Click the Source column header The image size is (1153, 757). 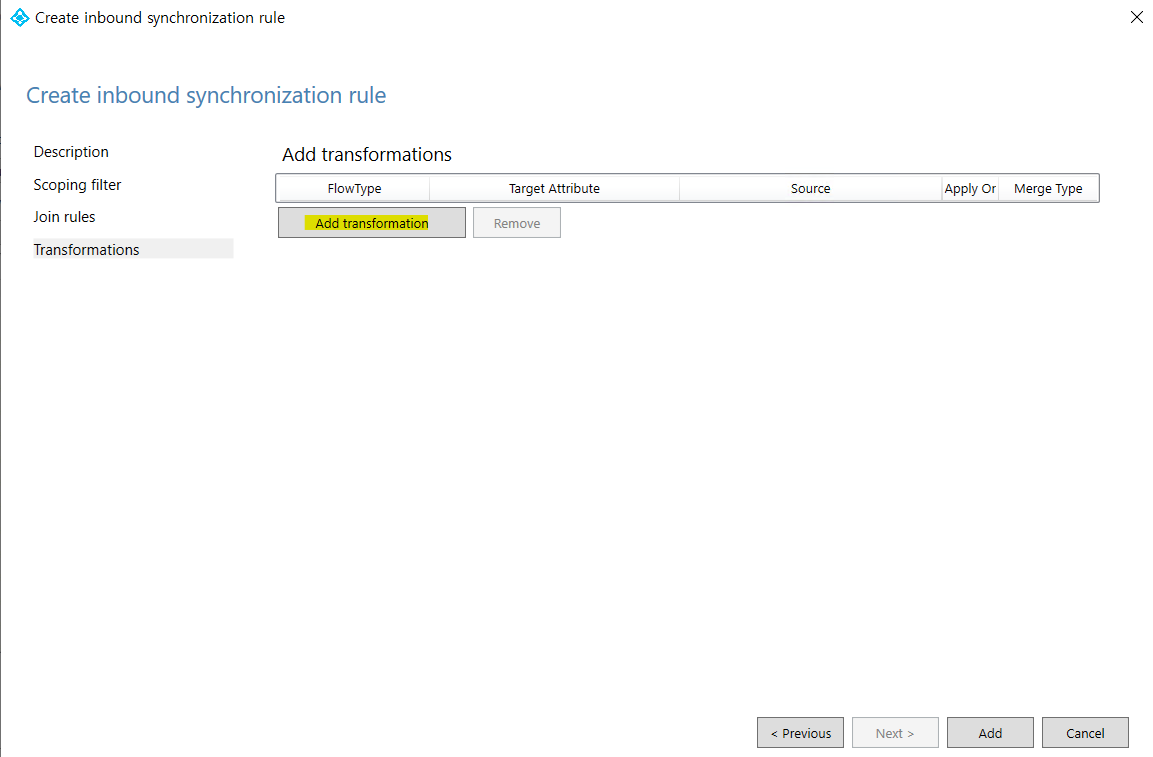coord(810,188)
